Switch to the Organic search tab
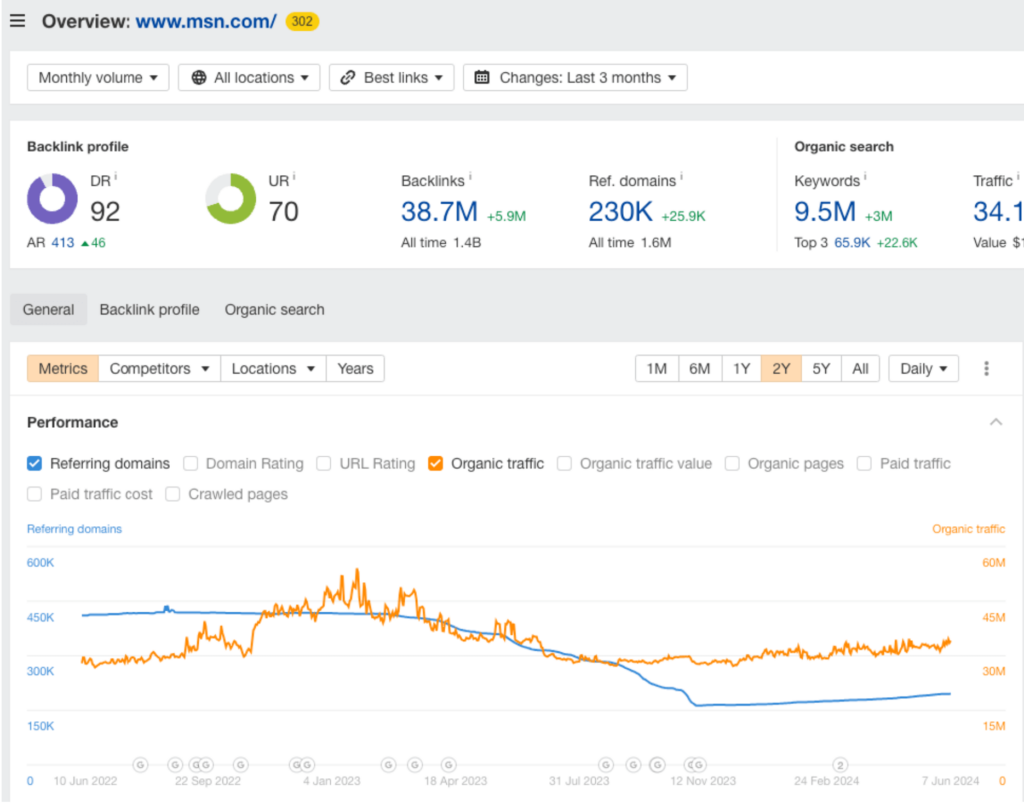Image resolution: width=1024 pixels, height=804 pixels. (x=274, y=310)
